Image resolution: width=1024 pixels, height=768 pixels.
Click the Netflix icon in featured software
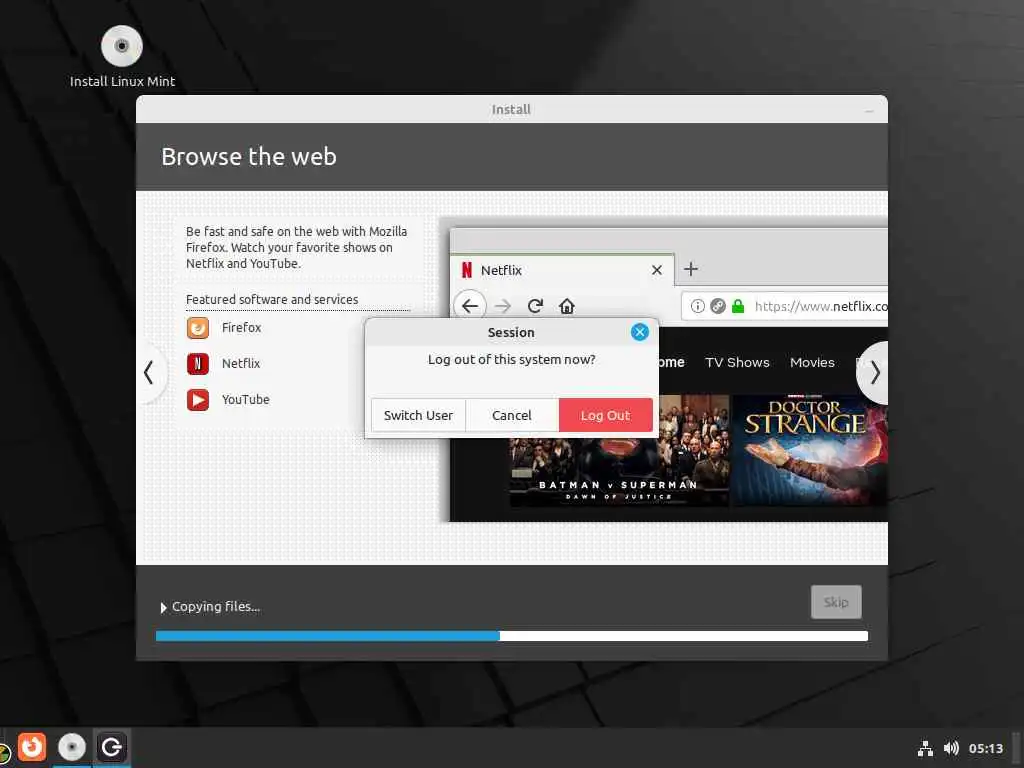click(198, 364)
